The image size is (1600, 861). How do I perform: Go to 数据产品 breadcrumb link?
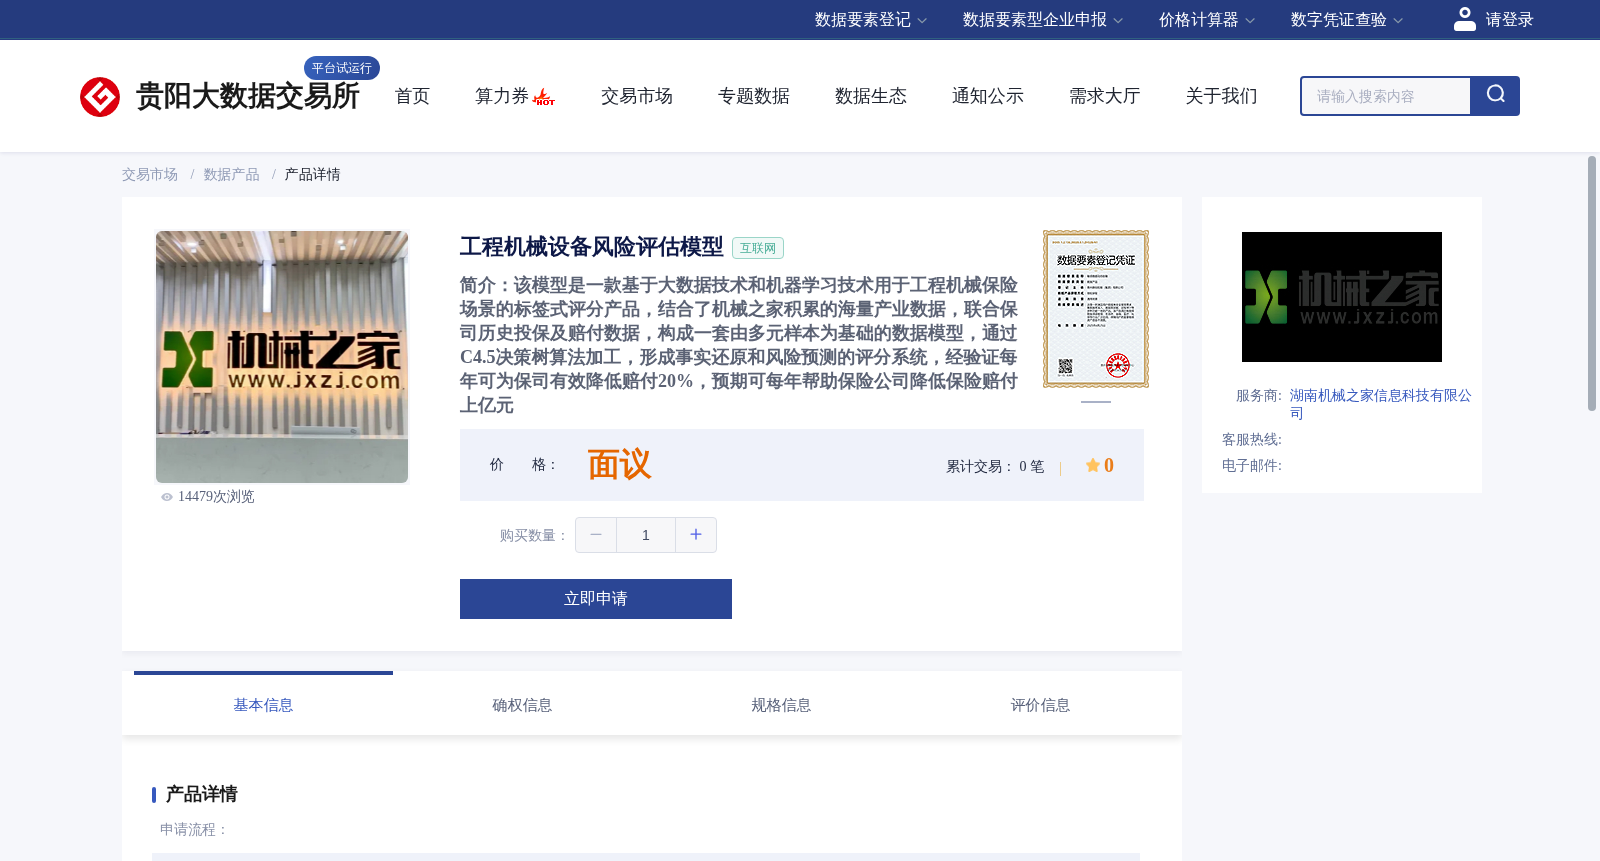tap(232, 175)
